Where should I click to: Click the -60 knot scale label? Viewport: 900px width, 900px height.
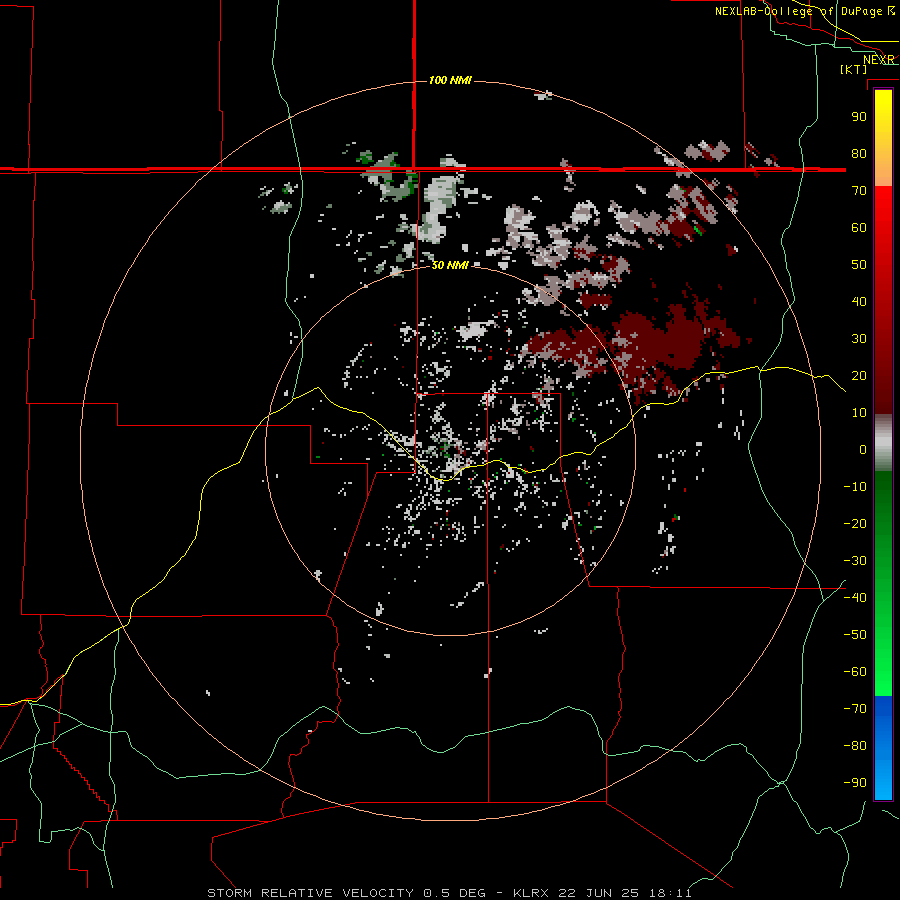855,672
